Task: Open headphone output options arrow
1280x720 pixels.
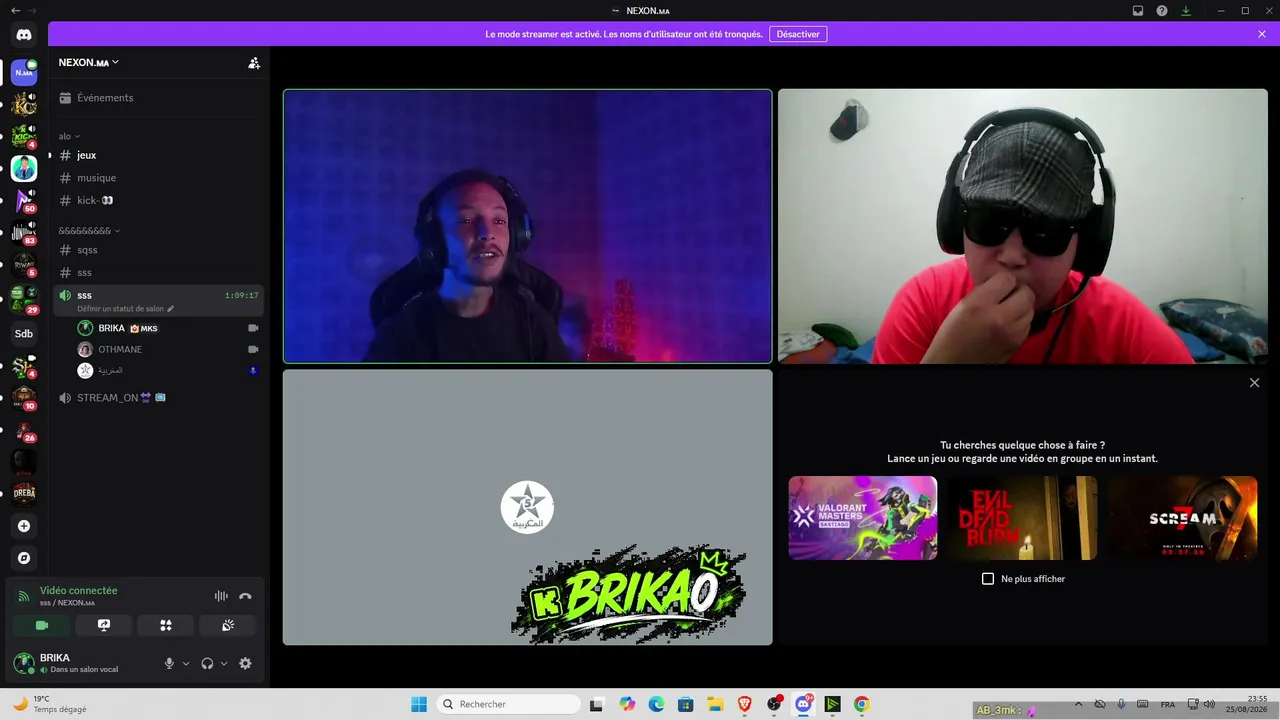Action: pos(223,664)
